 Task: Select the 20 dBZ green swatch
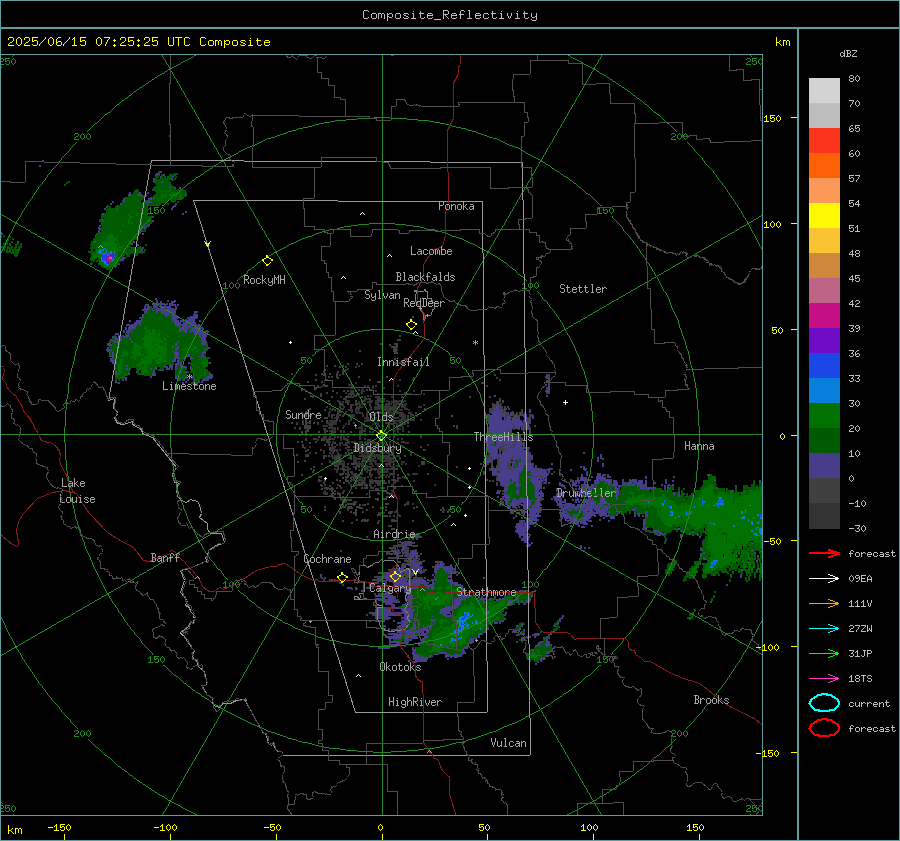click(824, 415)
